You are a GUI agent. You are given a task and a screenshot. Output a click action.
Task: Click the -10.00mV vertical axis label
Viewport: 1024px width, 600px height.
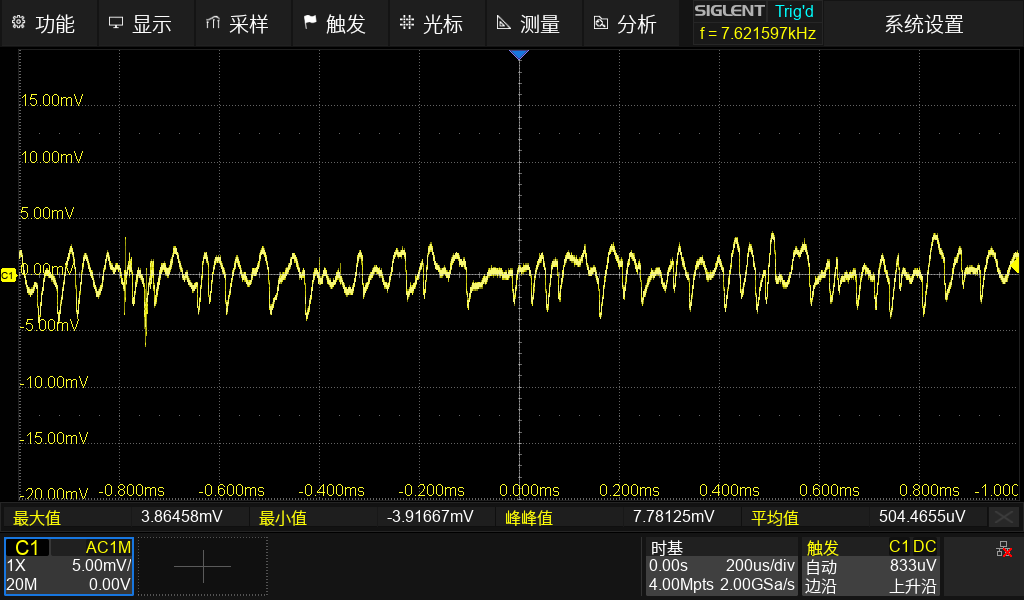tap(54, 382)
